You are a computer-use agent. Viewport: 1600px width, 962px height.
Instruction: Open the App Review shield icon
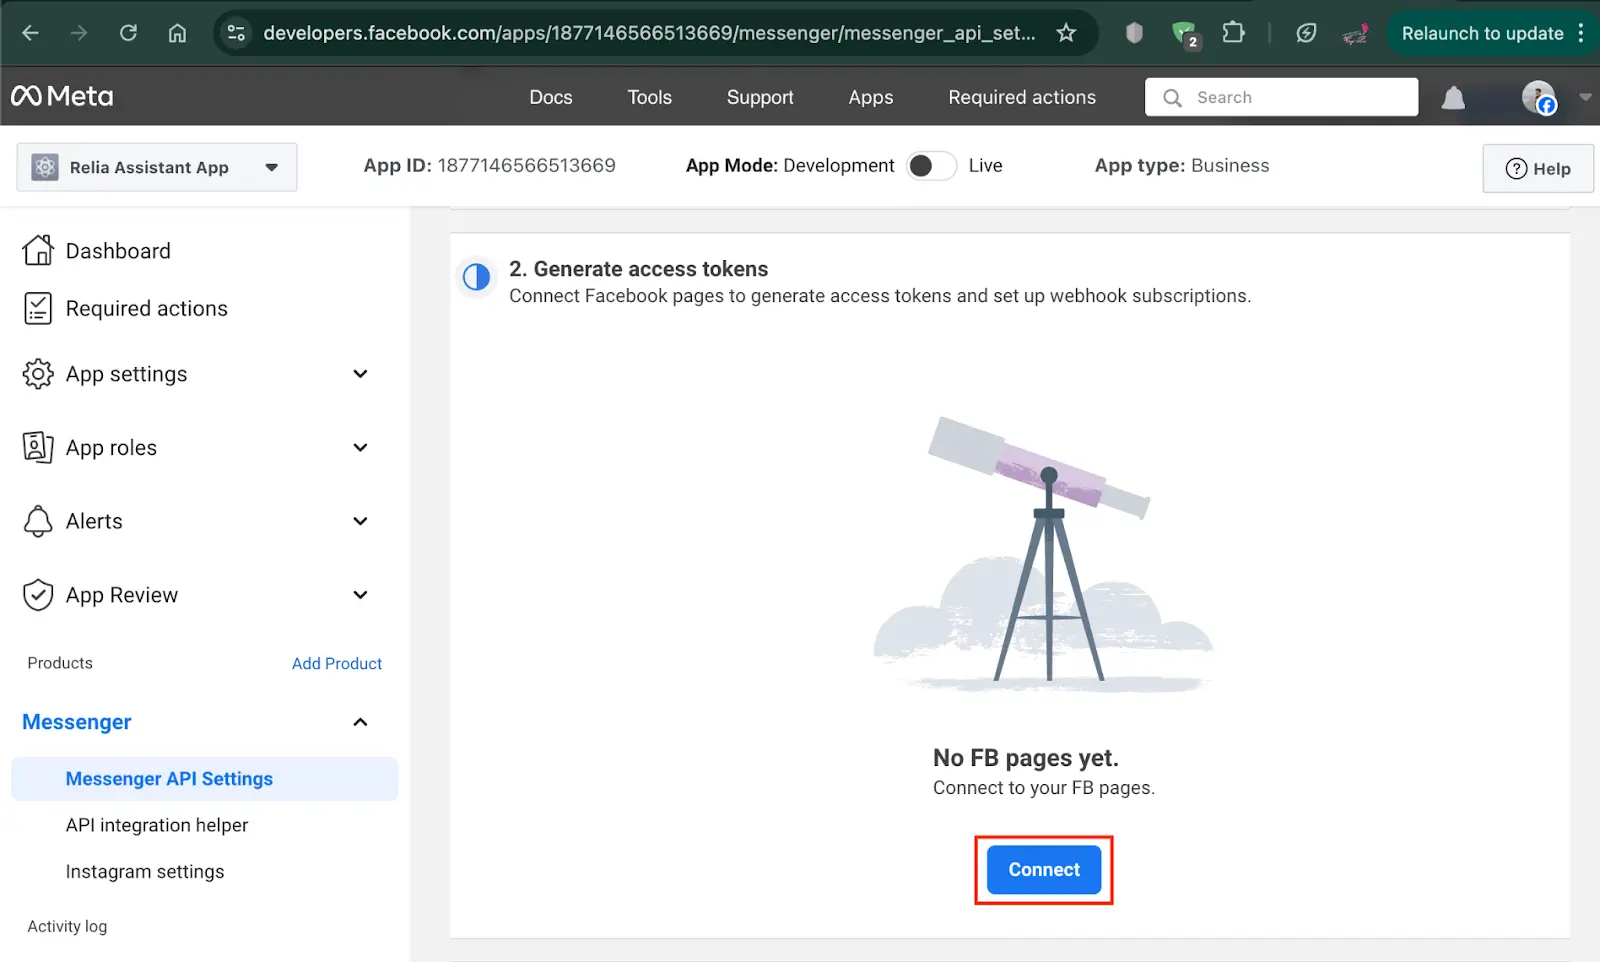[37, 594]
